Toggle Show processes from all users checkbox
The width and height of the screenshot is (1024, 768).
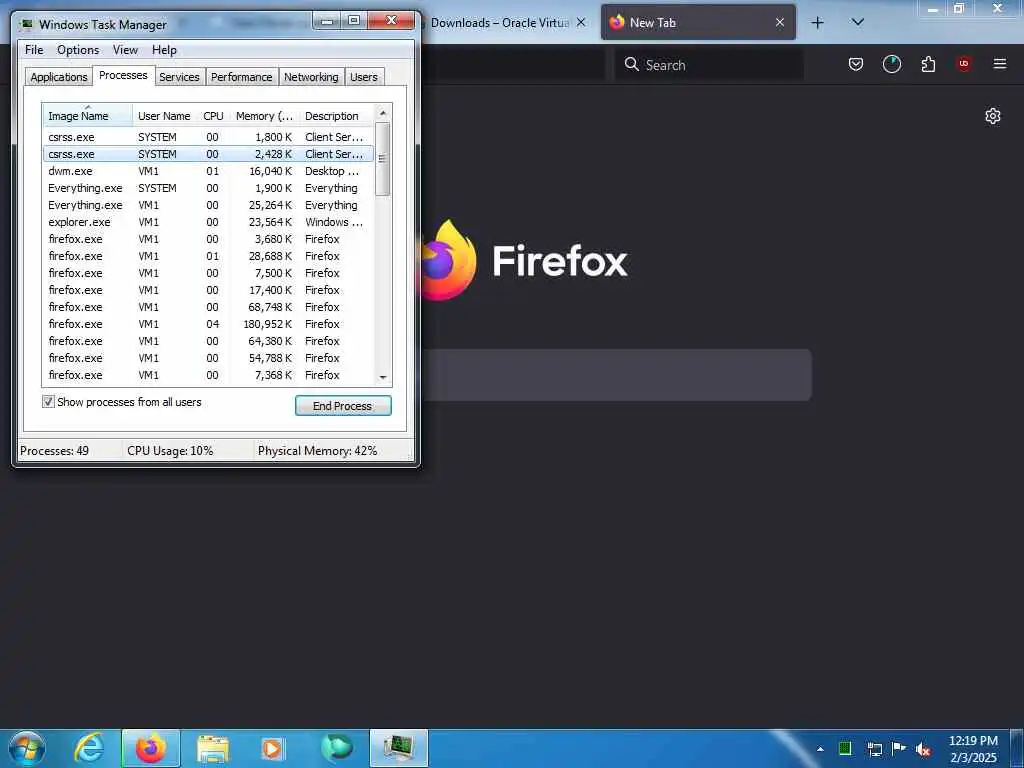pos(48,402)
